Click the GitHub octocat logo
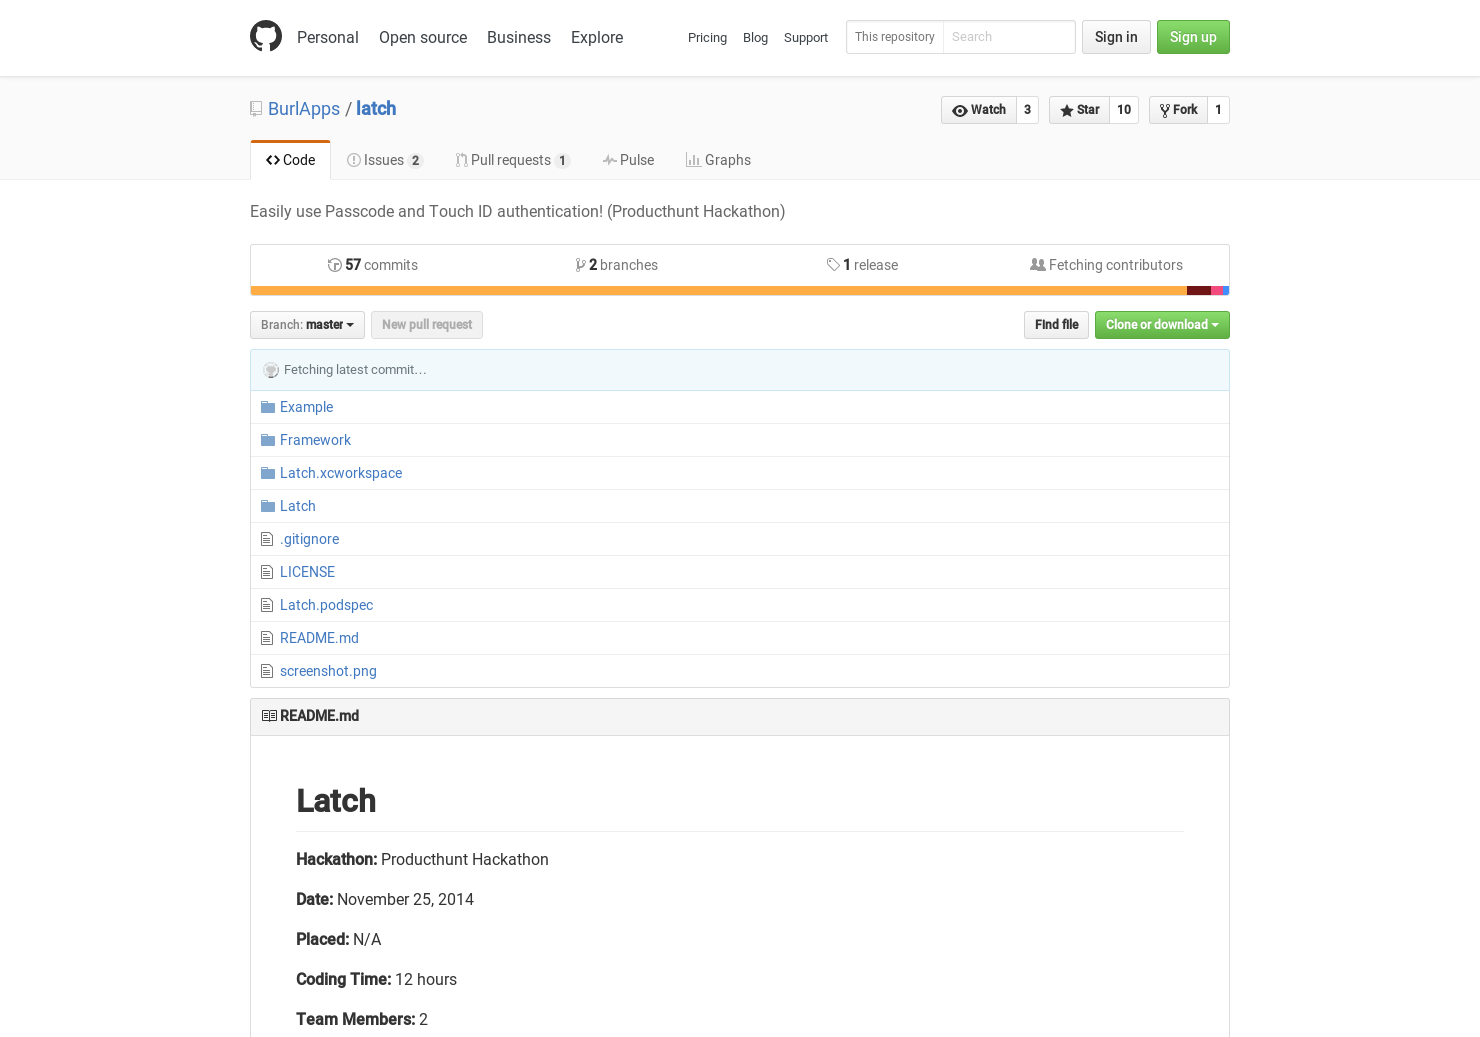This screenshot has height=1037, width=1480. pos(266,37)
